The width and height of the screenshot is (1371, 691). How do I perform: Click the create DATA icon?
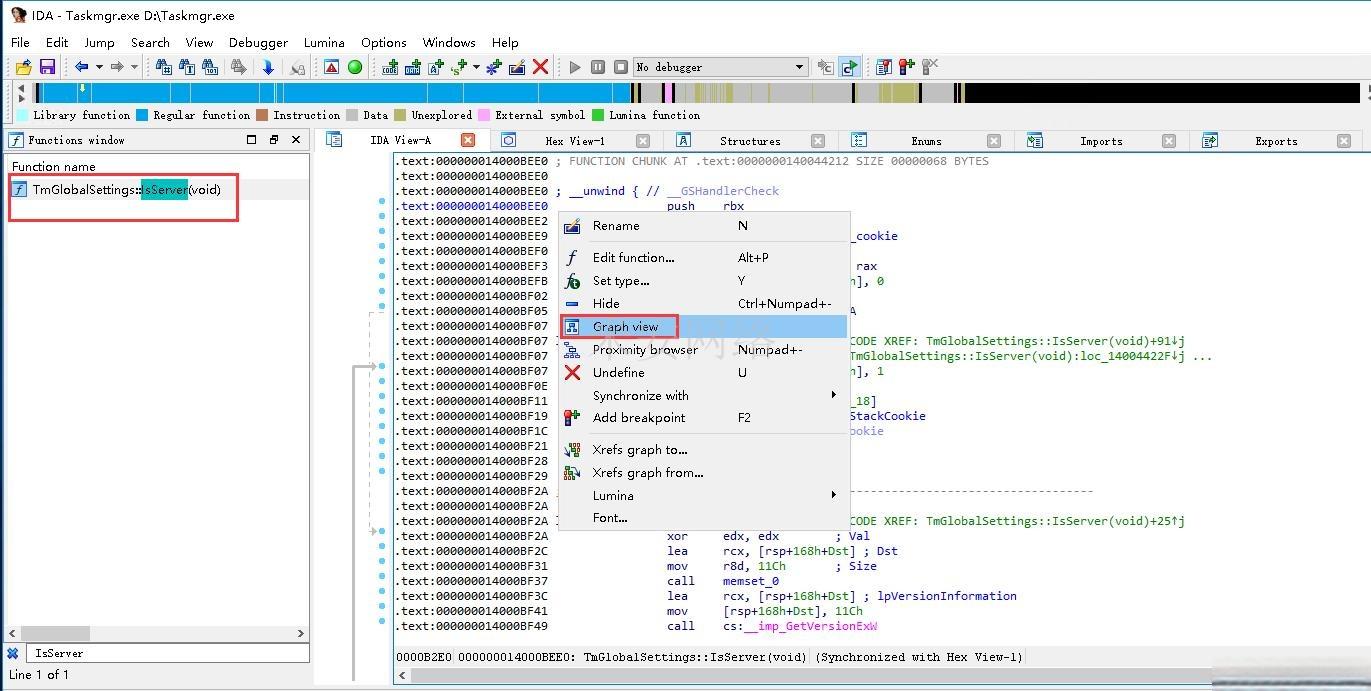(x=412, y=67)
